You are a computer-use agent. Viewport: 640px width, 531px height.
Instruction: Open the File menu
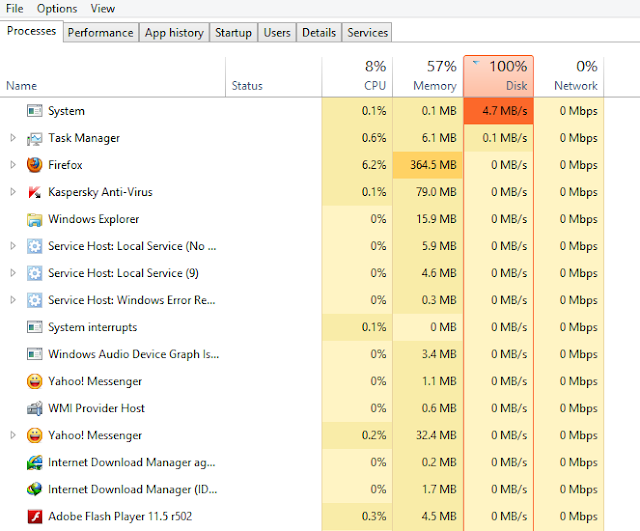(x=15, y=9)
